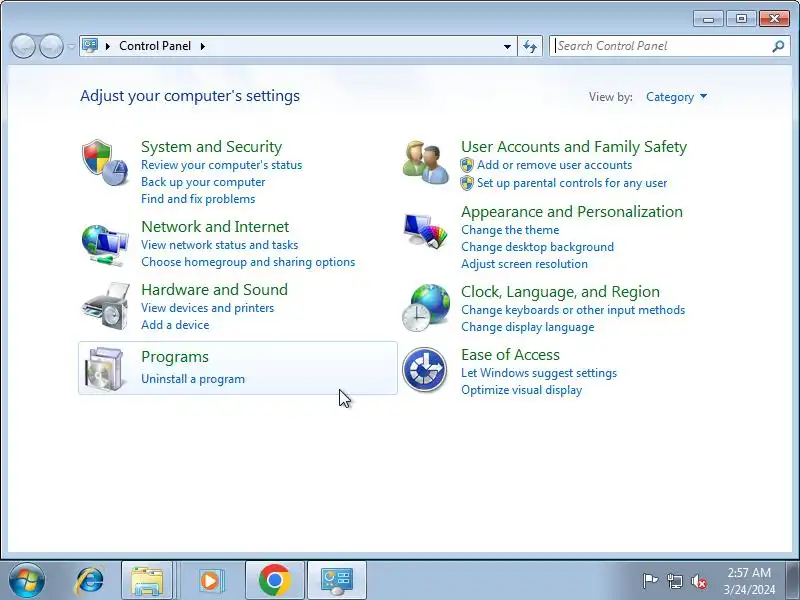This screenshot has width=800, height=600.
Task: Click Change the theme
Action: coord(510,230)
